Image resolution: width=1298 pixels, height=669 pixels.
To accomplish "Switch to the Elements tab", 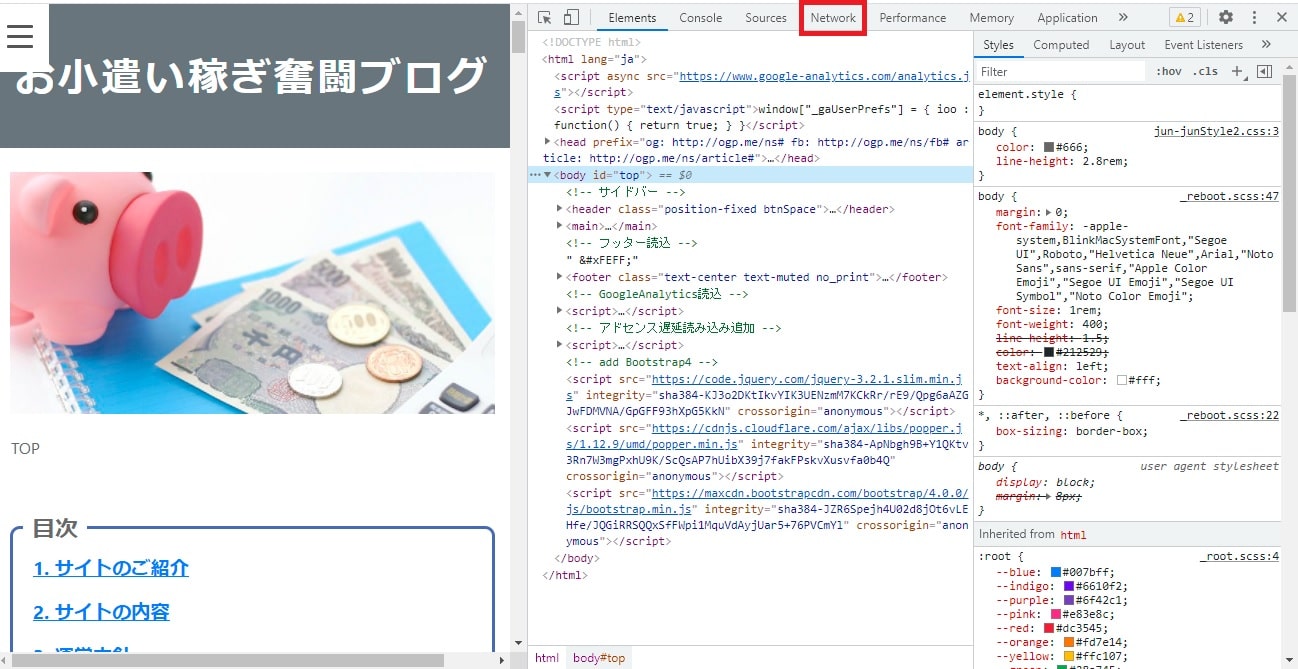I will click(x=632, y=18).
